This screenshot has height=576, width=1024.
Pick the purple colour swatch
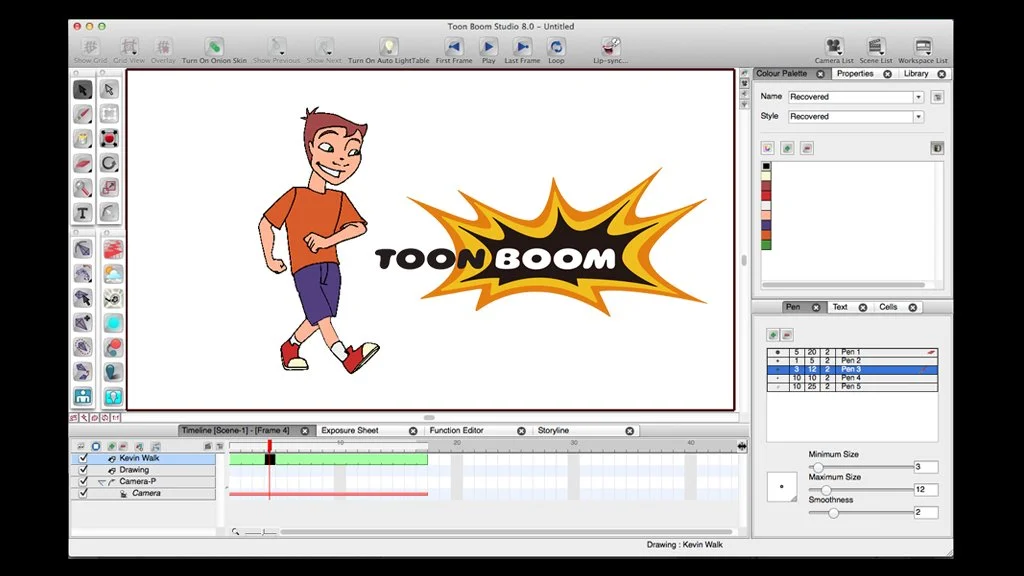766,225
